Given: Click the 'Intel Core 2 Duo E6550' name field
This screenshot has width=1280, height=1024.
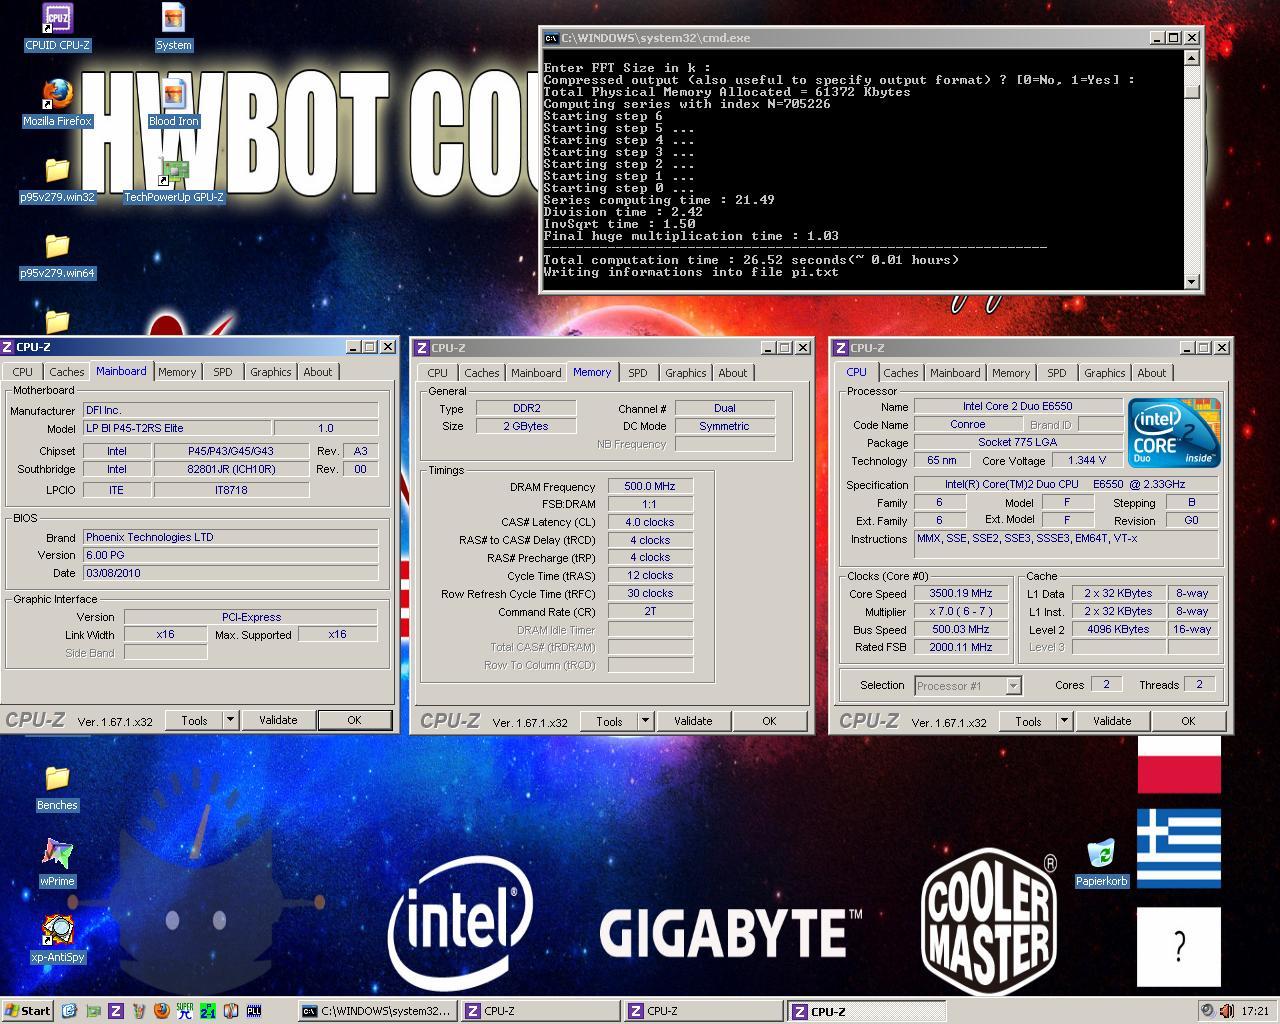Looking at the screenshot, I should click(1018, 406).
